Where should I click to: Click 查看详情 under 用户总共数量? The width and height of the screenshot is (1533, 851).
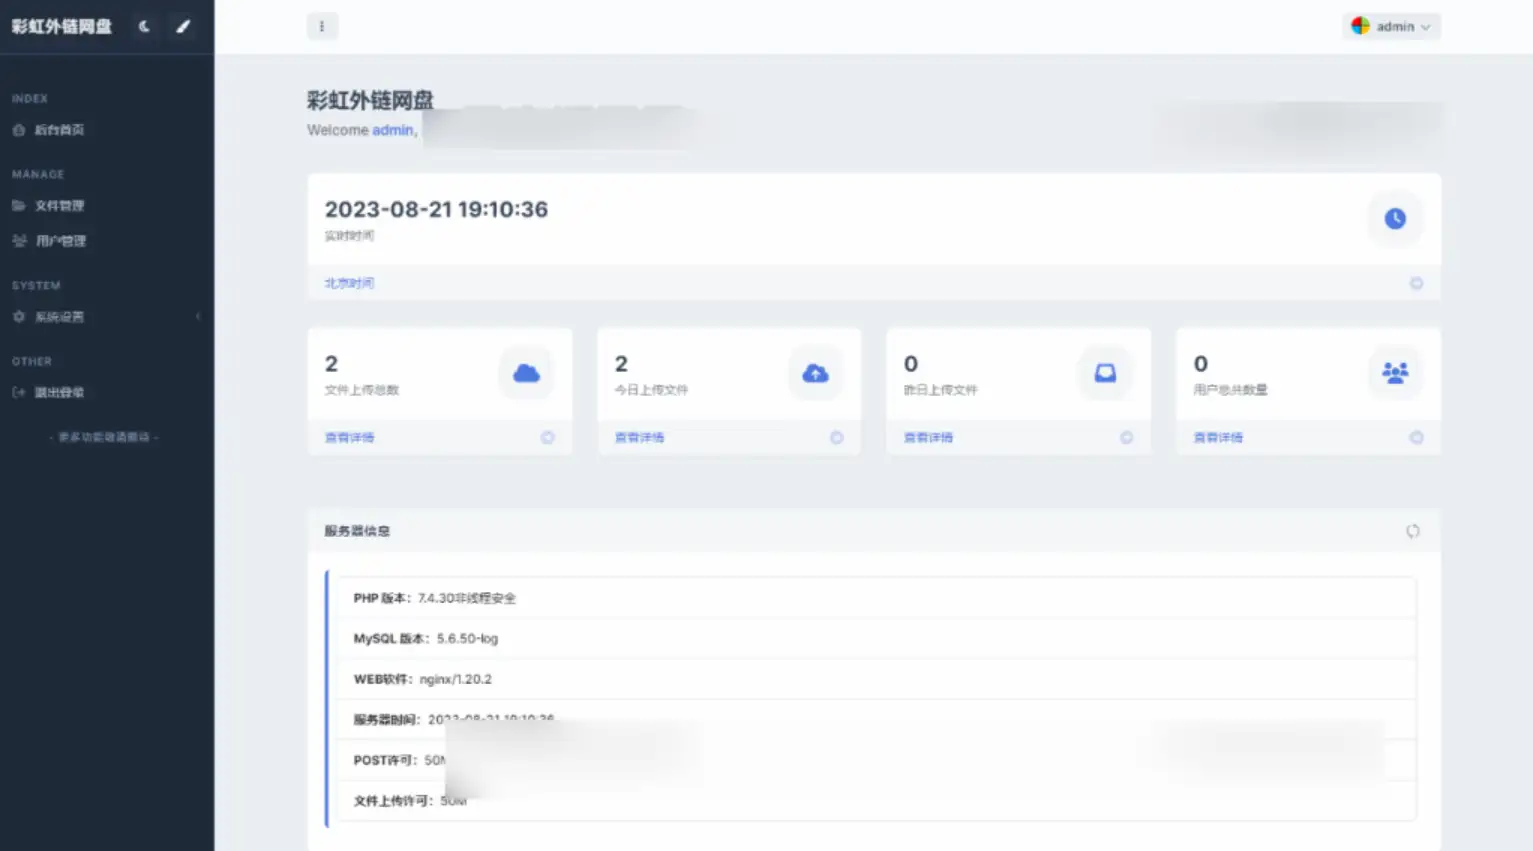1218,437
